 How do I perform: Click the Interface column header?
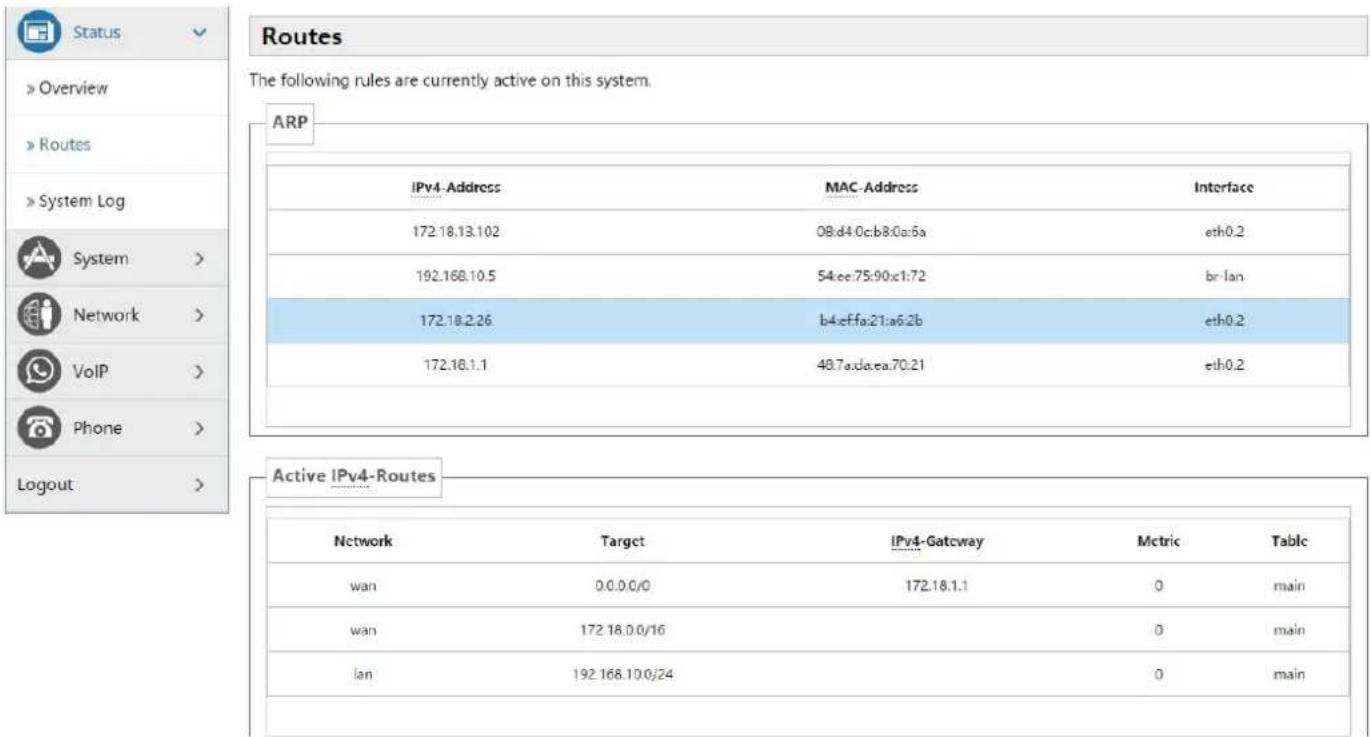1224,187
